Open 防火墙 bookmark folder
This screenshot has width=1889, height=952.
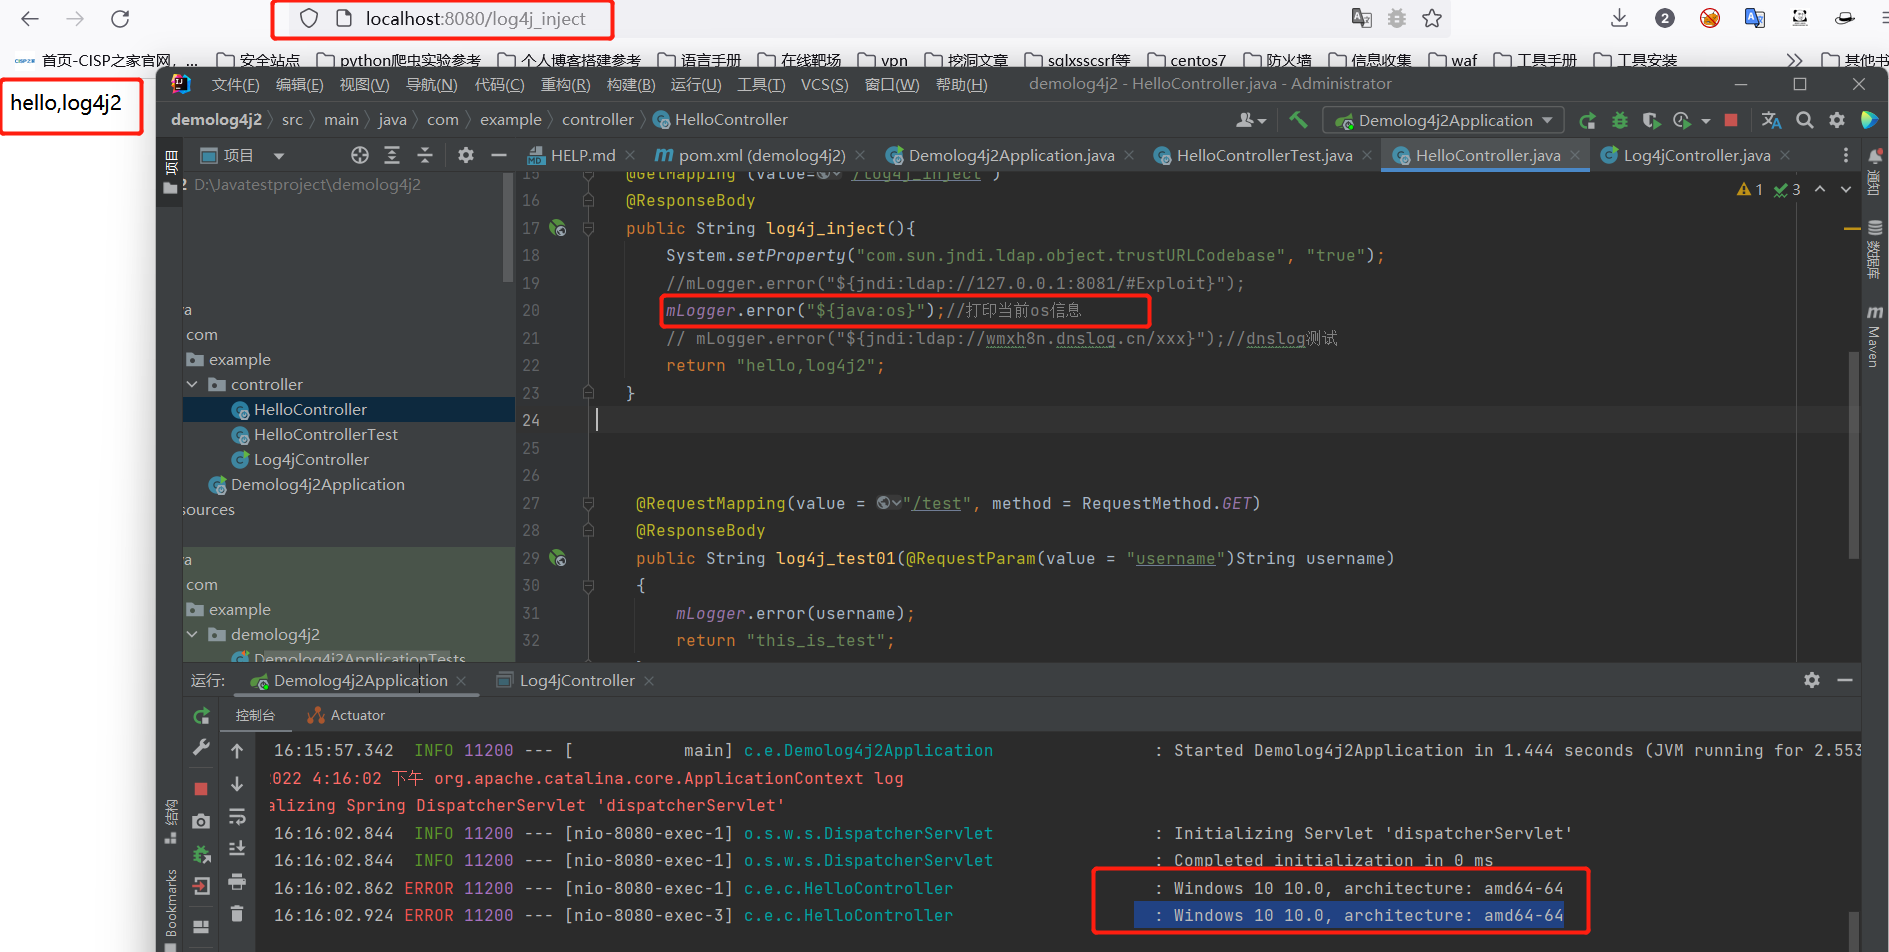tap(1276, 60)
